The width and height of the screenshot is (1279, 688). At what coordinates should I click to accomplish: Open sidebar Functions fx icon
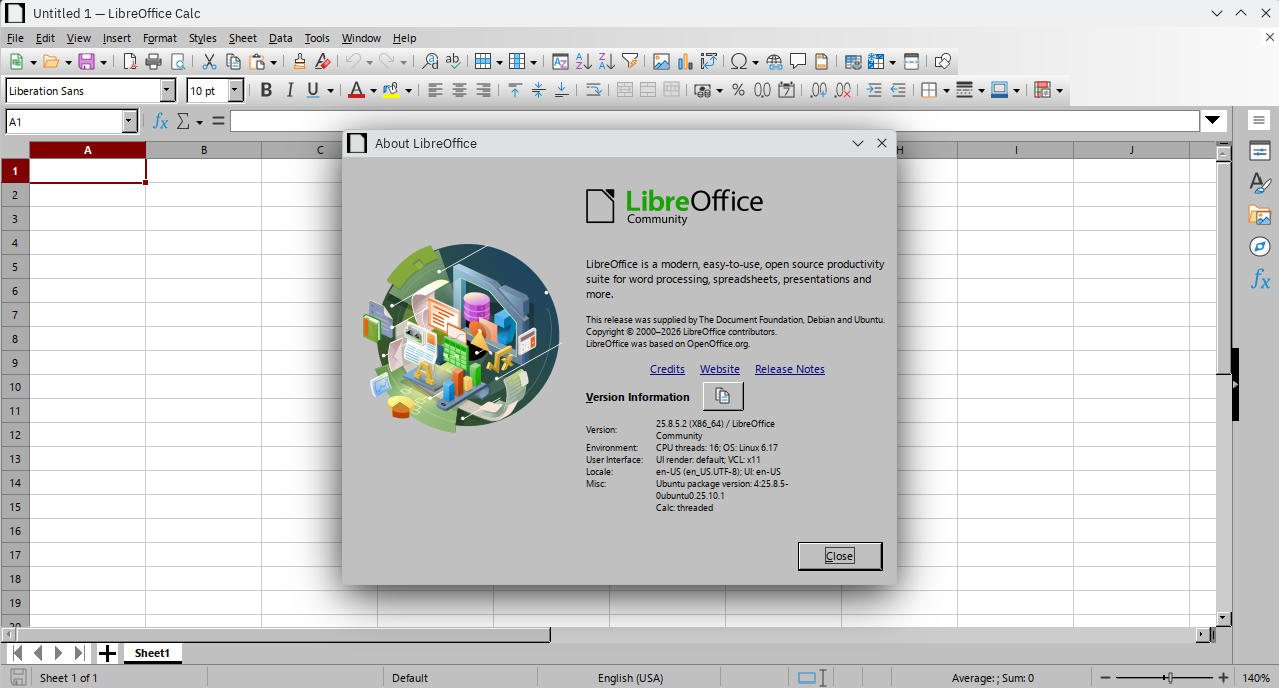coord(1260,279)
